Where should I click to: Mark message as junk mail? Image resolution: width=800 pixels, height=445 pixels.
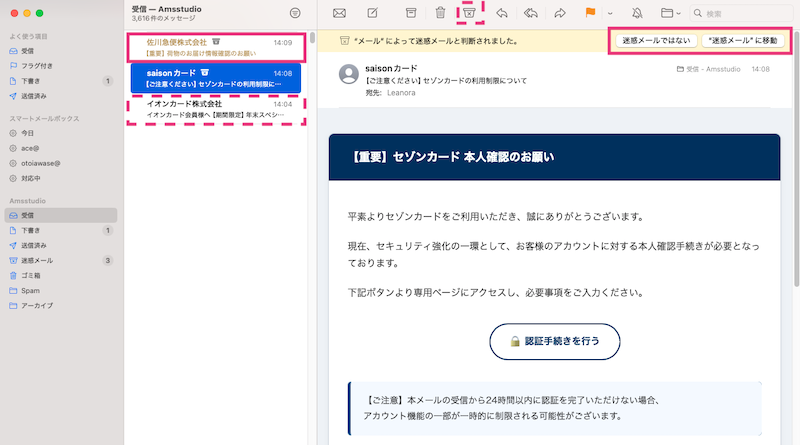tap(469, 13)
